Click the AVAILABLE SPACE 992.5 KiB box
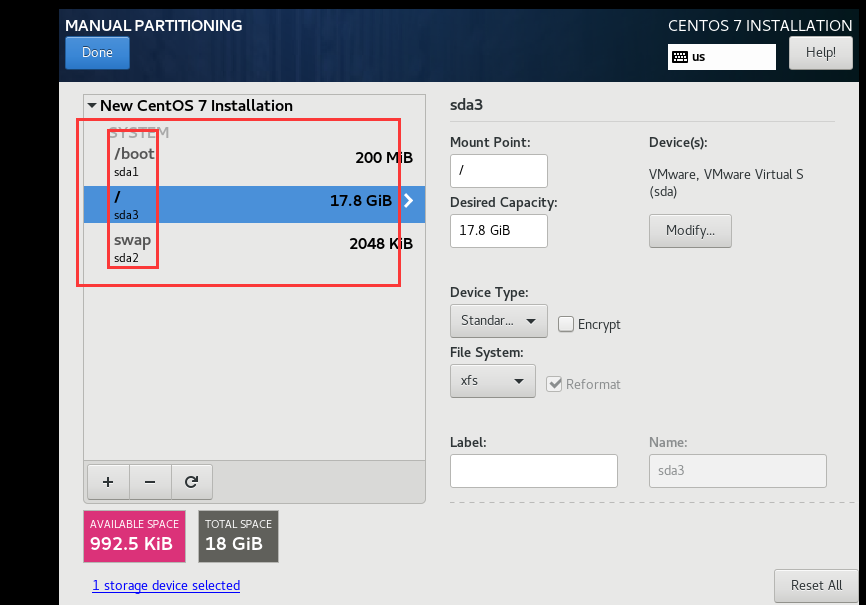This screenshot has width=866, height=605. [134, 536]
